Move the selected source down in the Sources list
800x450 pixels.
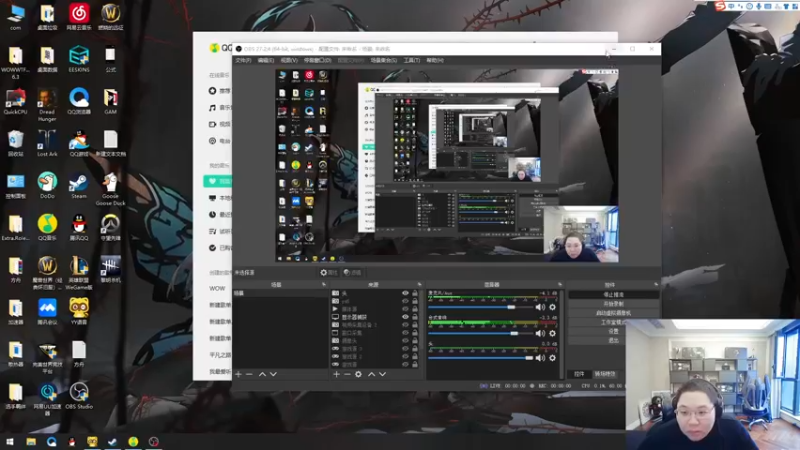[x=383, y=374]
